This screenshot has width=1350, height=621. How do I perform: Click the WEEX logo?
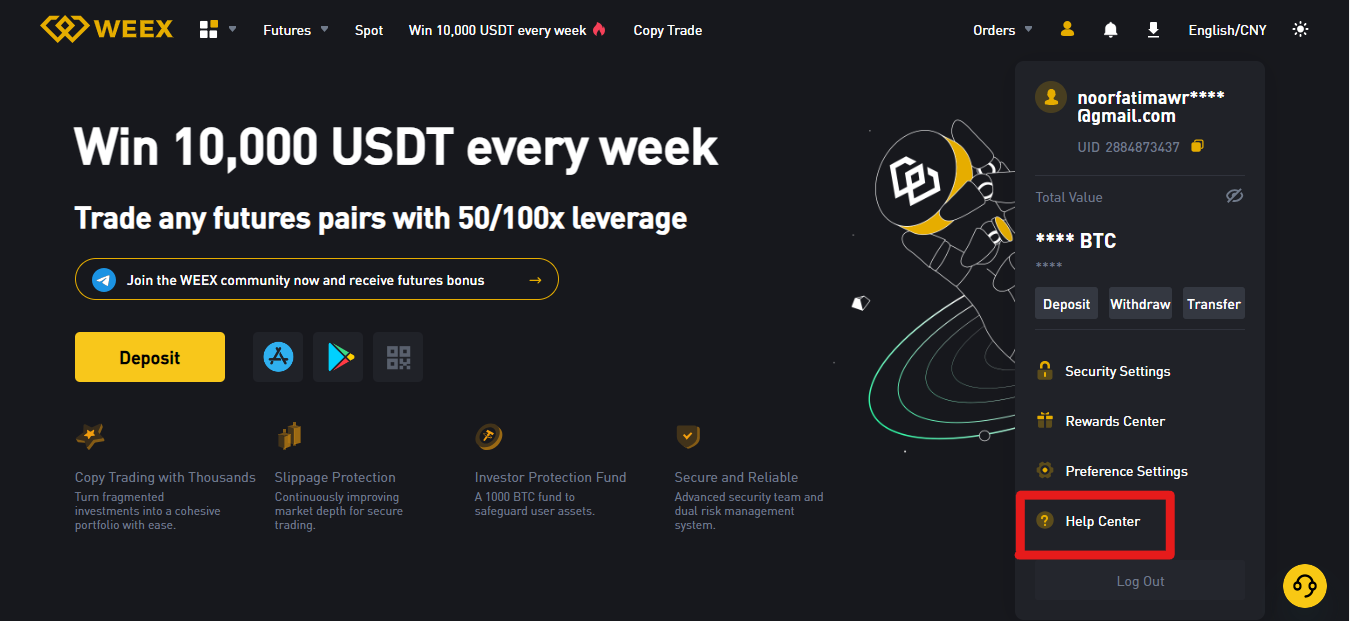107,29
